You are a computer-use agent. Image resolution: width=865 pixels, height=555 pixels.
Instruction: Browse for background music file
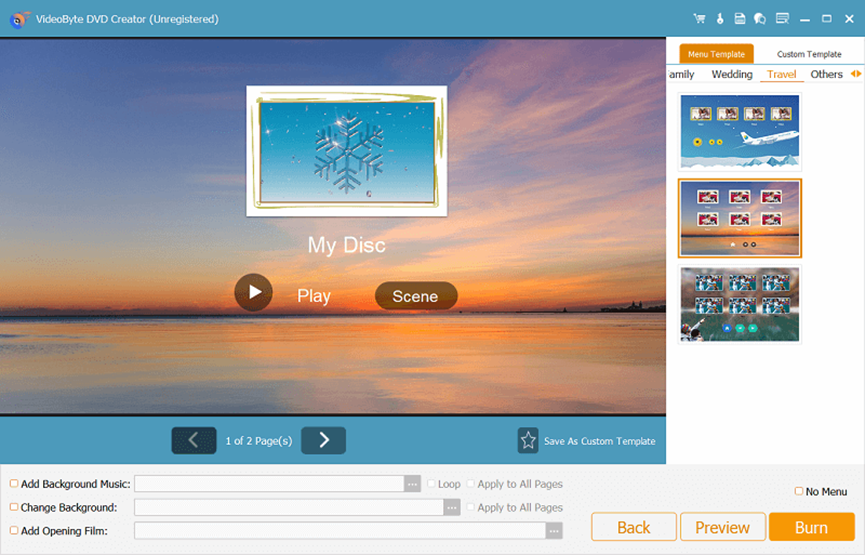[412, 484]
